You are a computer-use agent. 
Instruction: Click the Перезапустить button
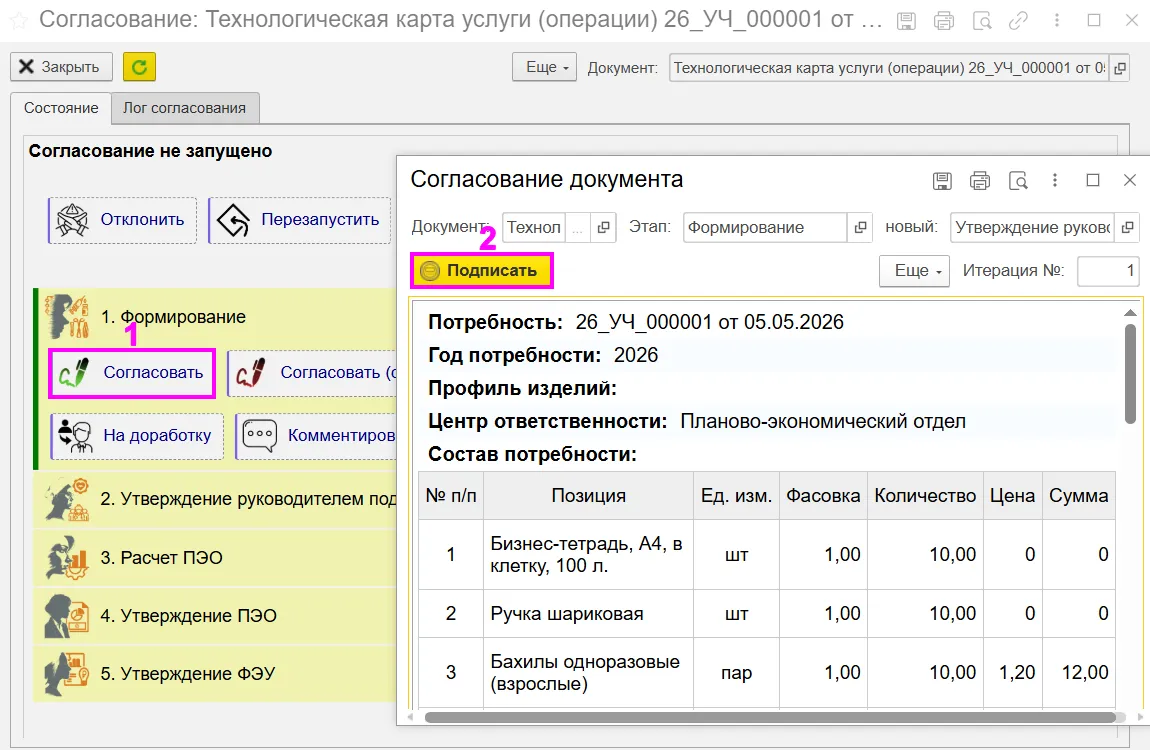click(300, 220)
